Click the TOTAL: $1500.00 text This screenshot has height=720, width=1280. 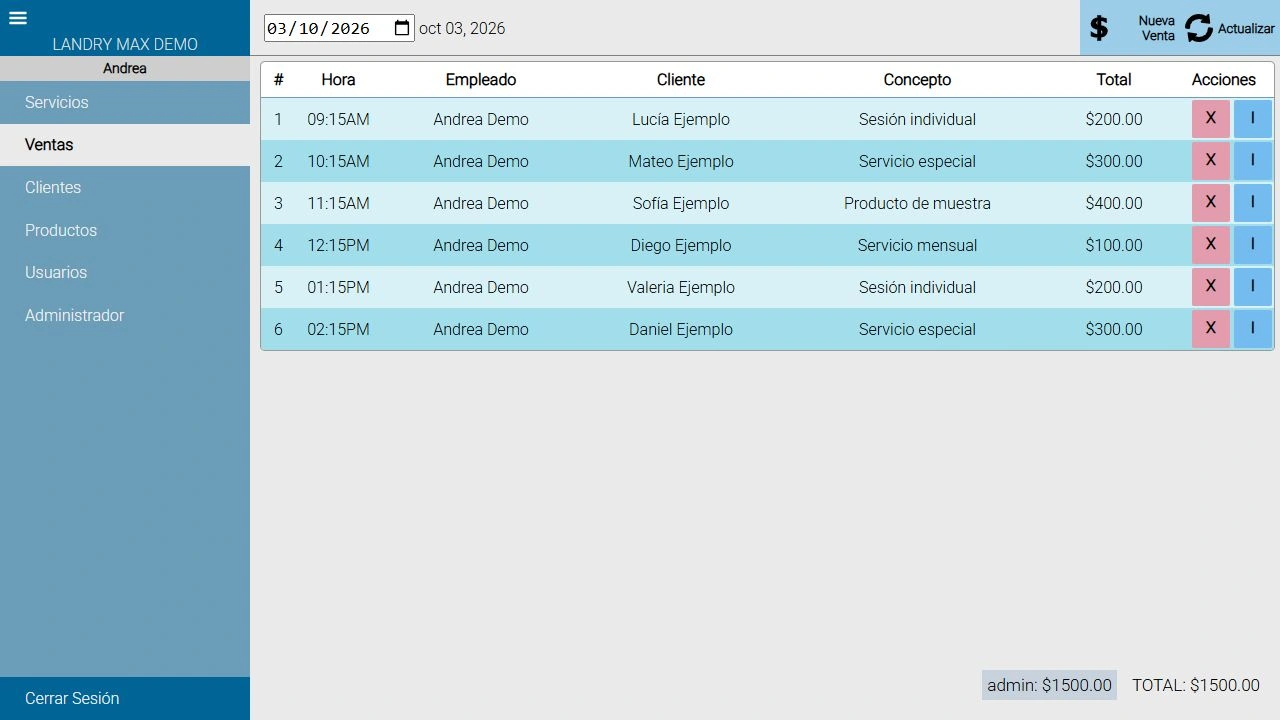pyautogui.click(x=1196, y=685)
